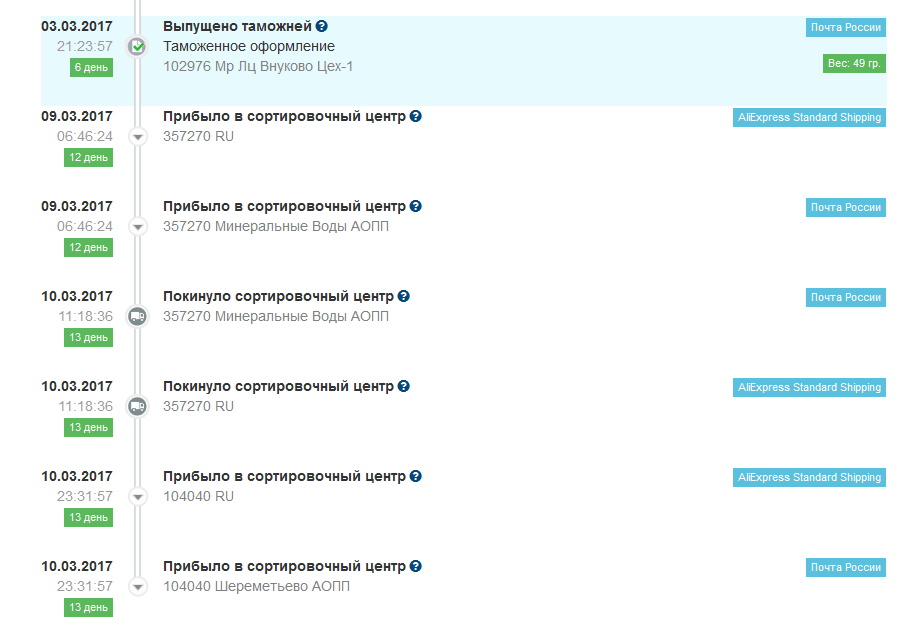900x637 pixels.
Task: Click arrow marker for Шереметьево АОПП arrival
Action: 138,586
